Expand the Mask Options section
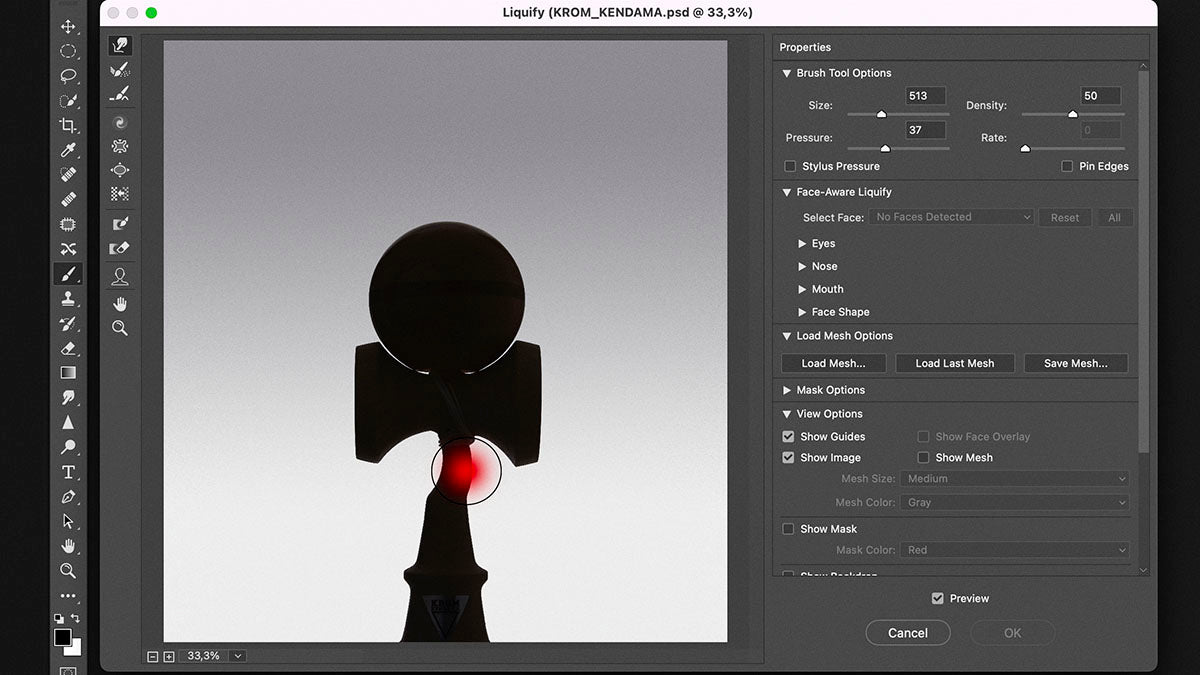Image resolution: width=1200 pixels, height=675 pixels. (787, 390)
